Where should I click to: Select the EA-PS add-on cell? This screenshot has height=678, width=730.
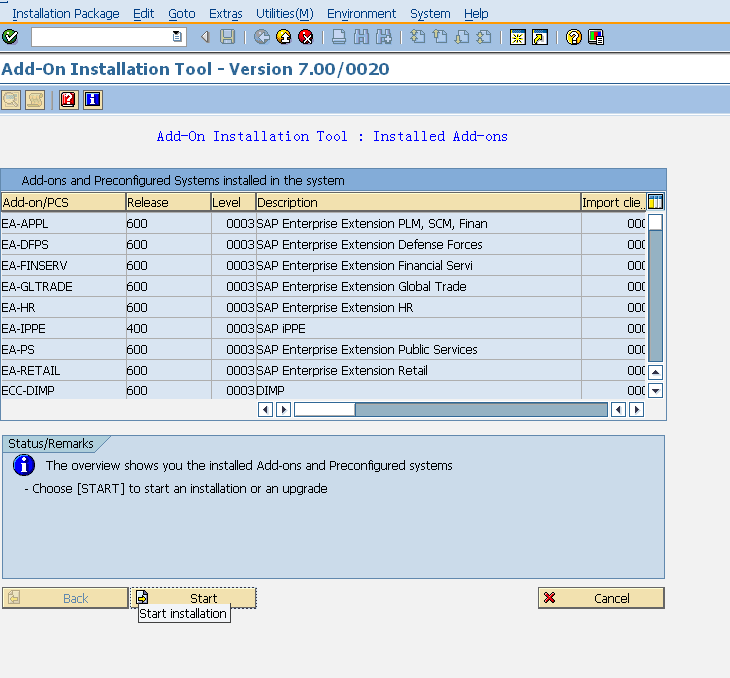pos(63,349)
